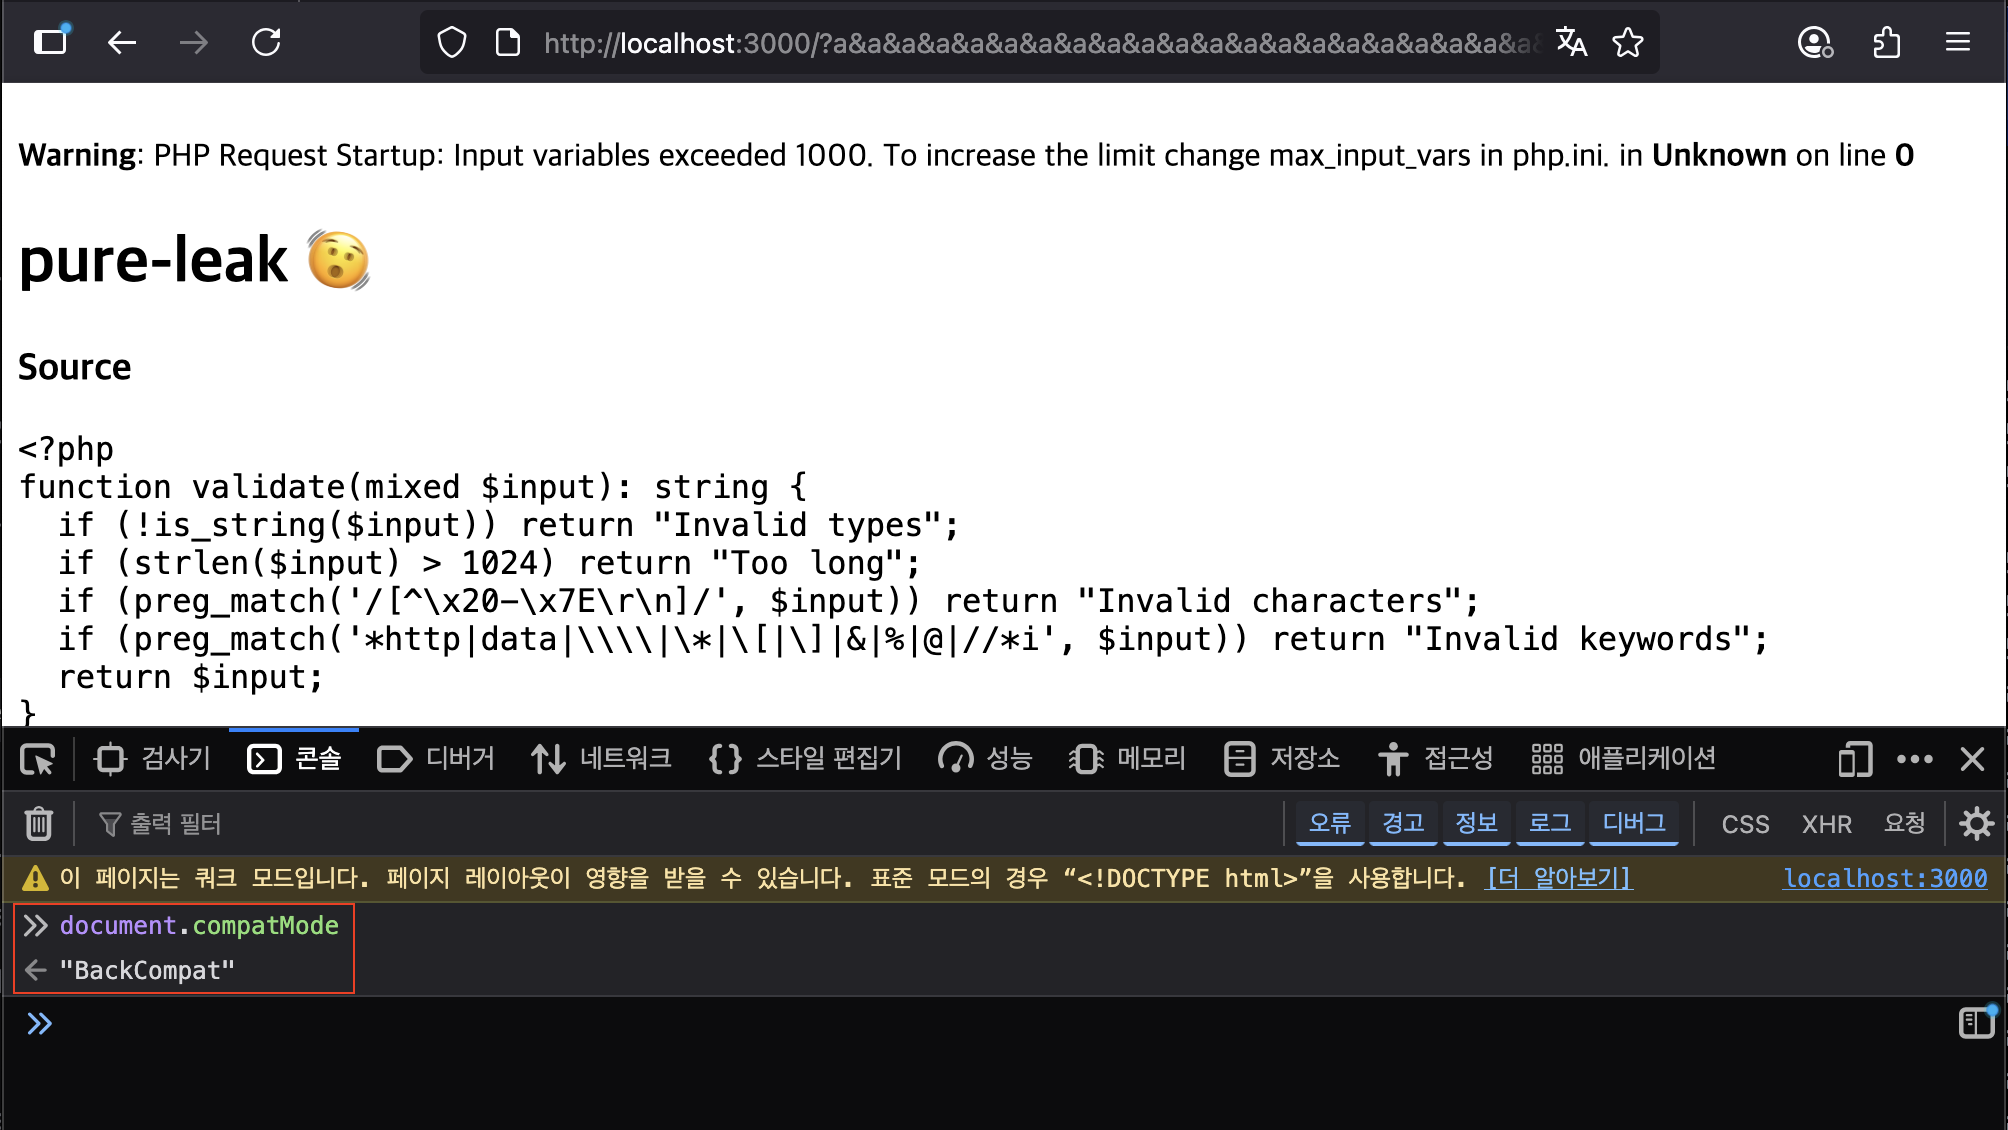Toggle the 오류 (errors) filter
2008x1130 pixels.
coord(1329,824)
